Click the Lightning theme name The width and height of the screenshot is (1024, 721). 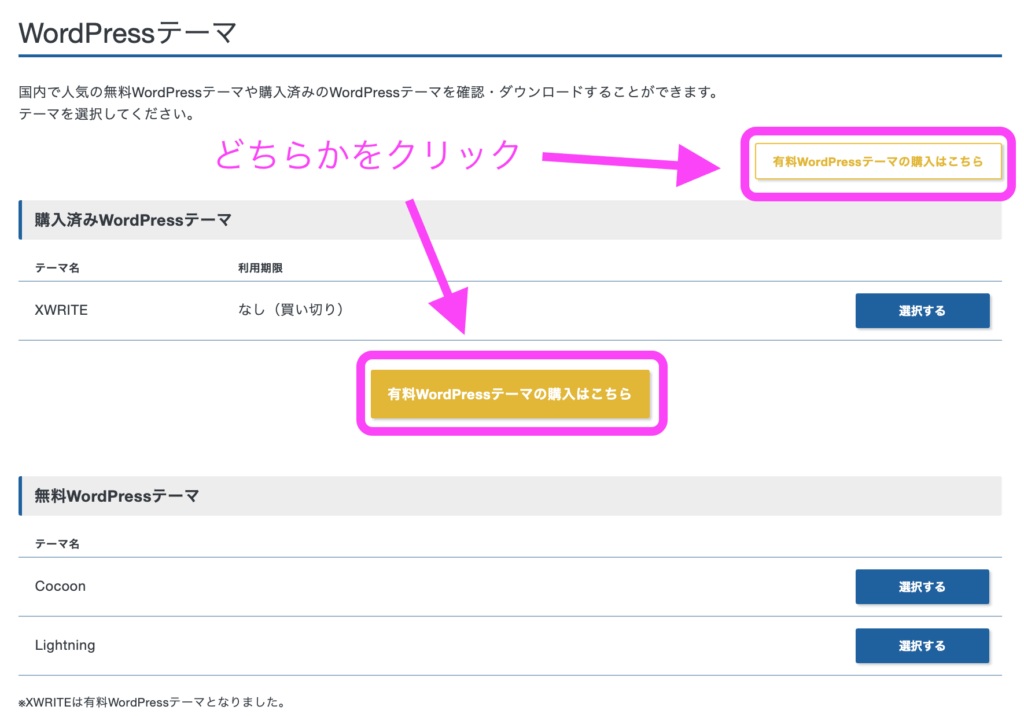(65, 645)
